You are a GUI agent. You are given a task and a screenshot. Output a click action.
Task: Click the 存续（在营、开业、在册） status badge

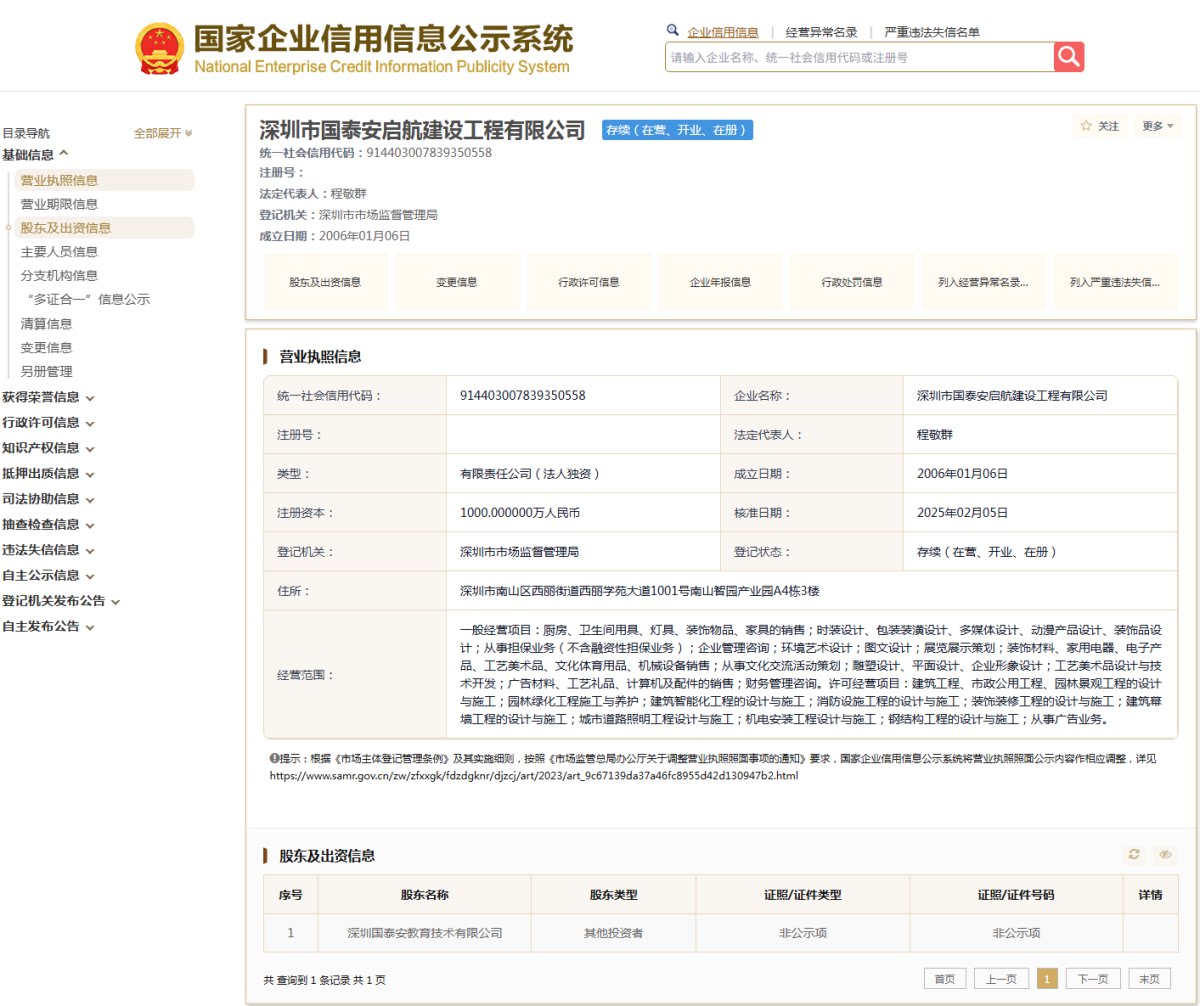[676, 130]
